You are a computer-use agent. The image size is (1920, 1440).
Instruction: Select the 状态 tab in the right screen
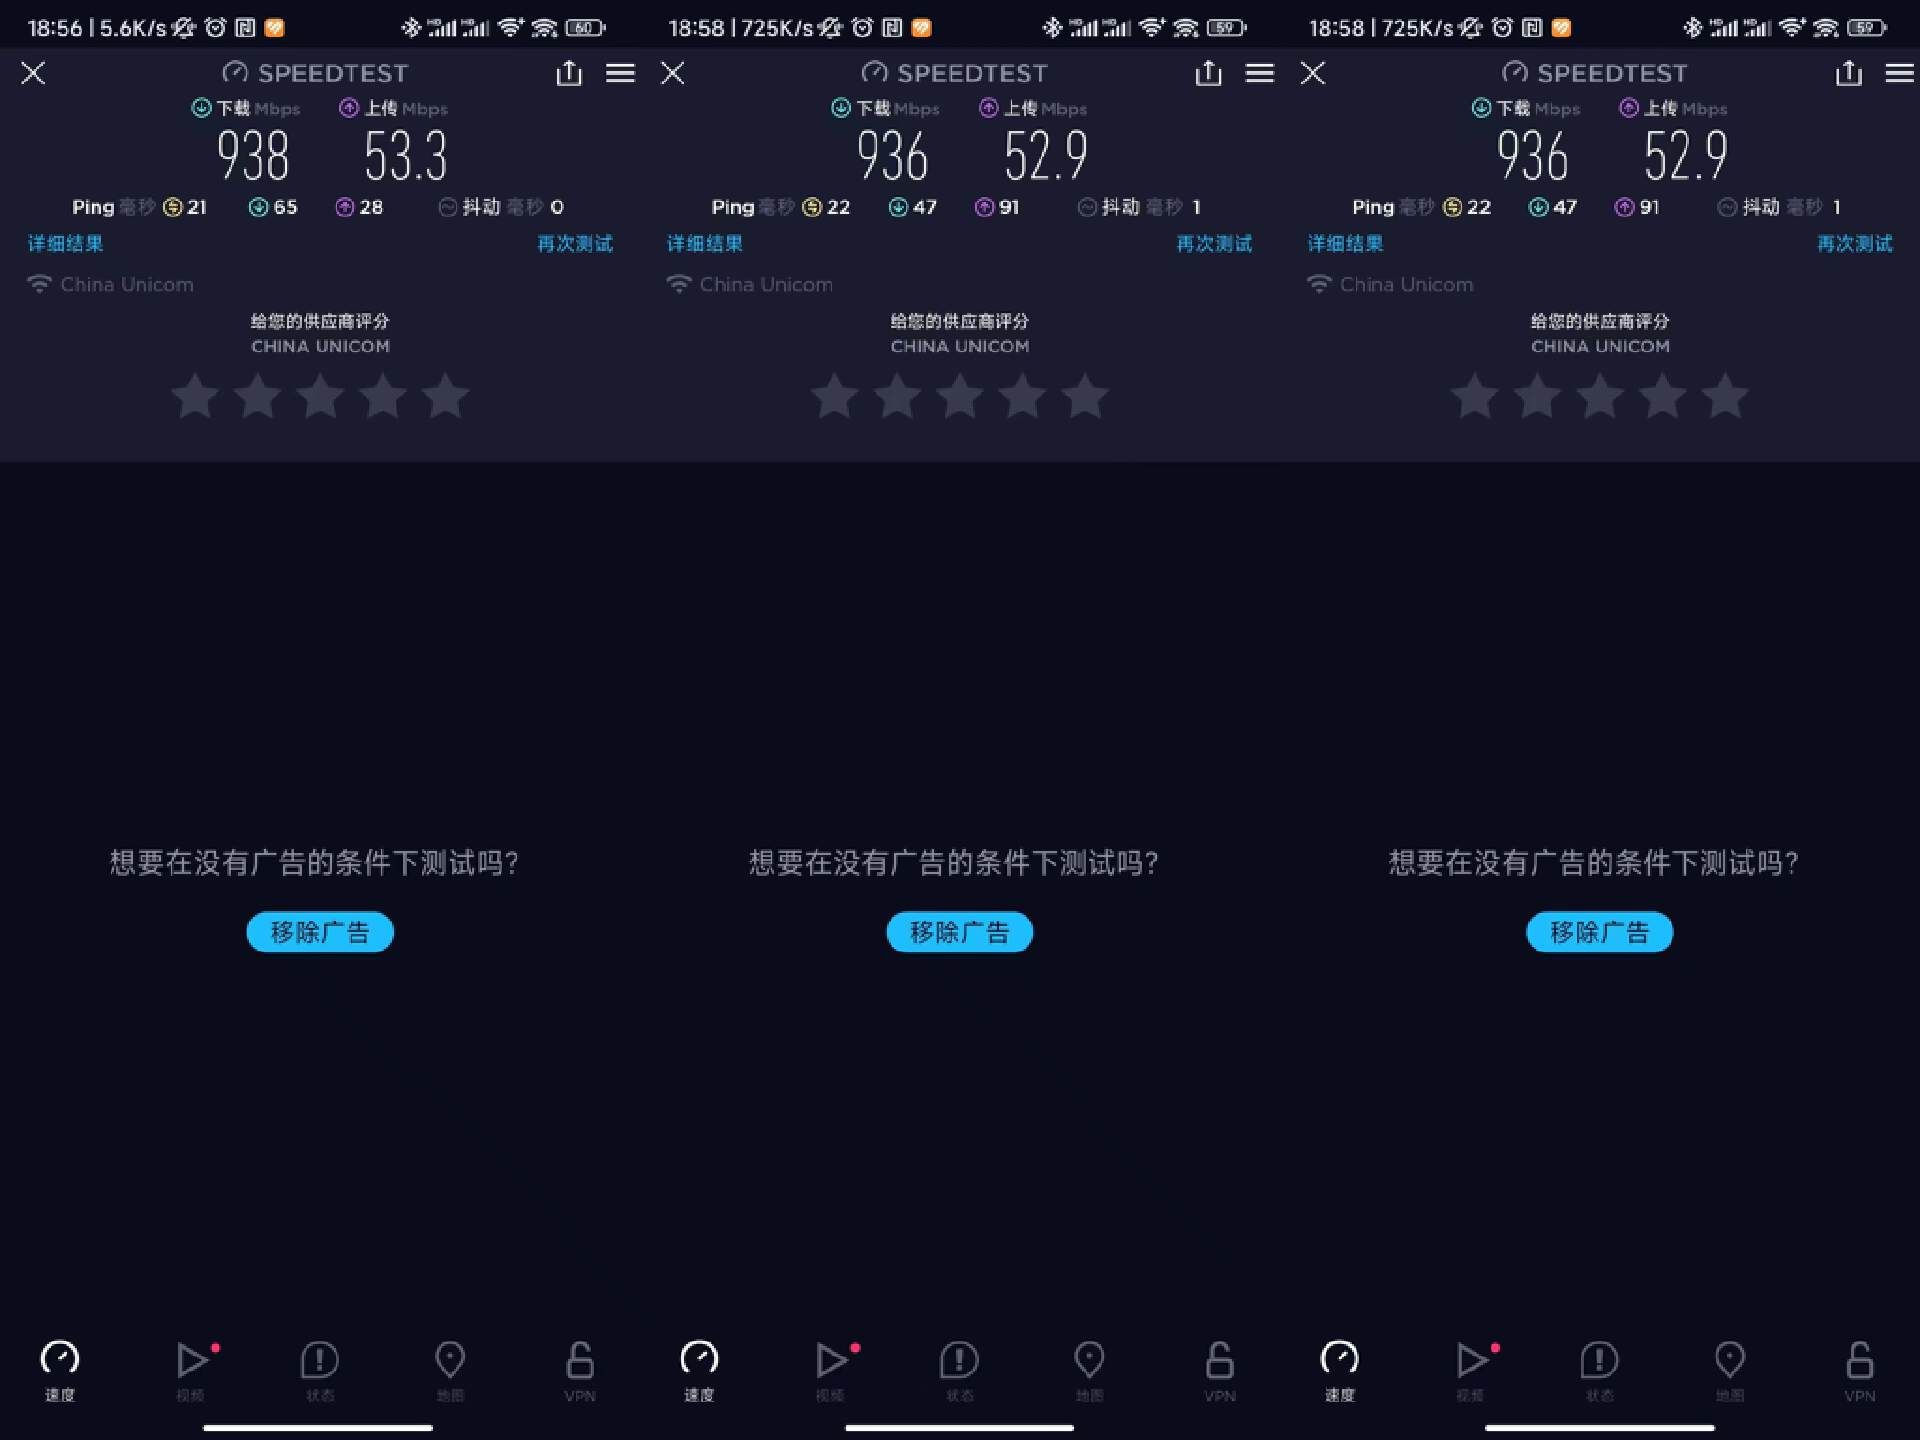point(1600,1371)
